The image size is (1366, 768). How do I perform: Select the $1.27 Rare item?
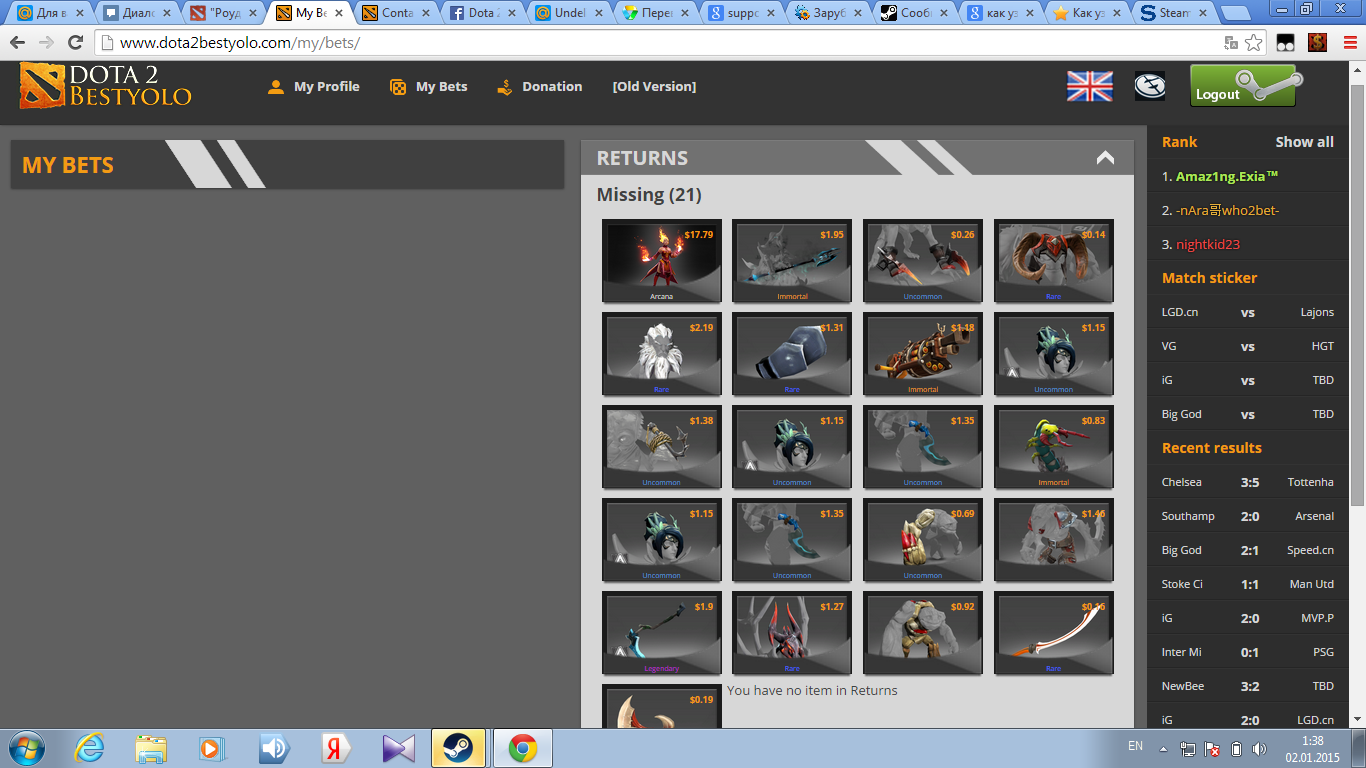pyautogui.click(x=792, y=633)
